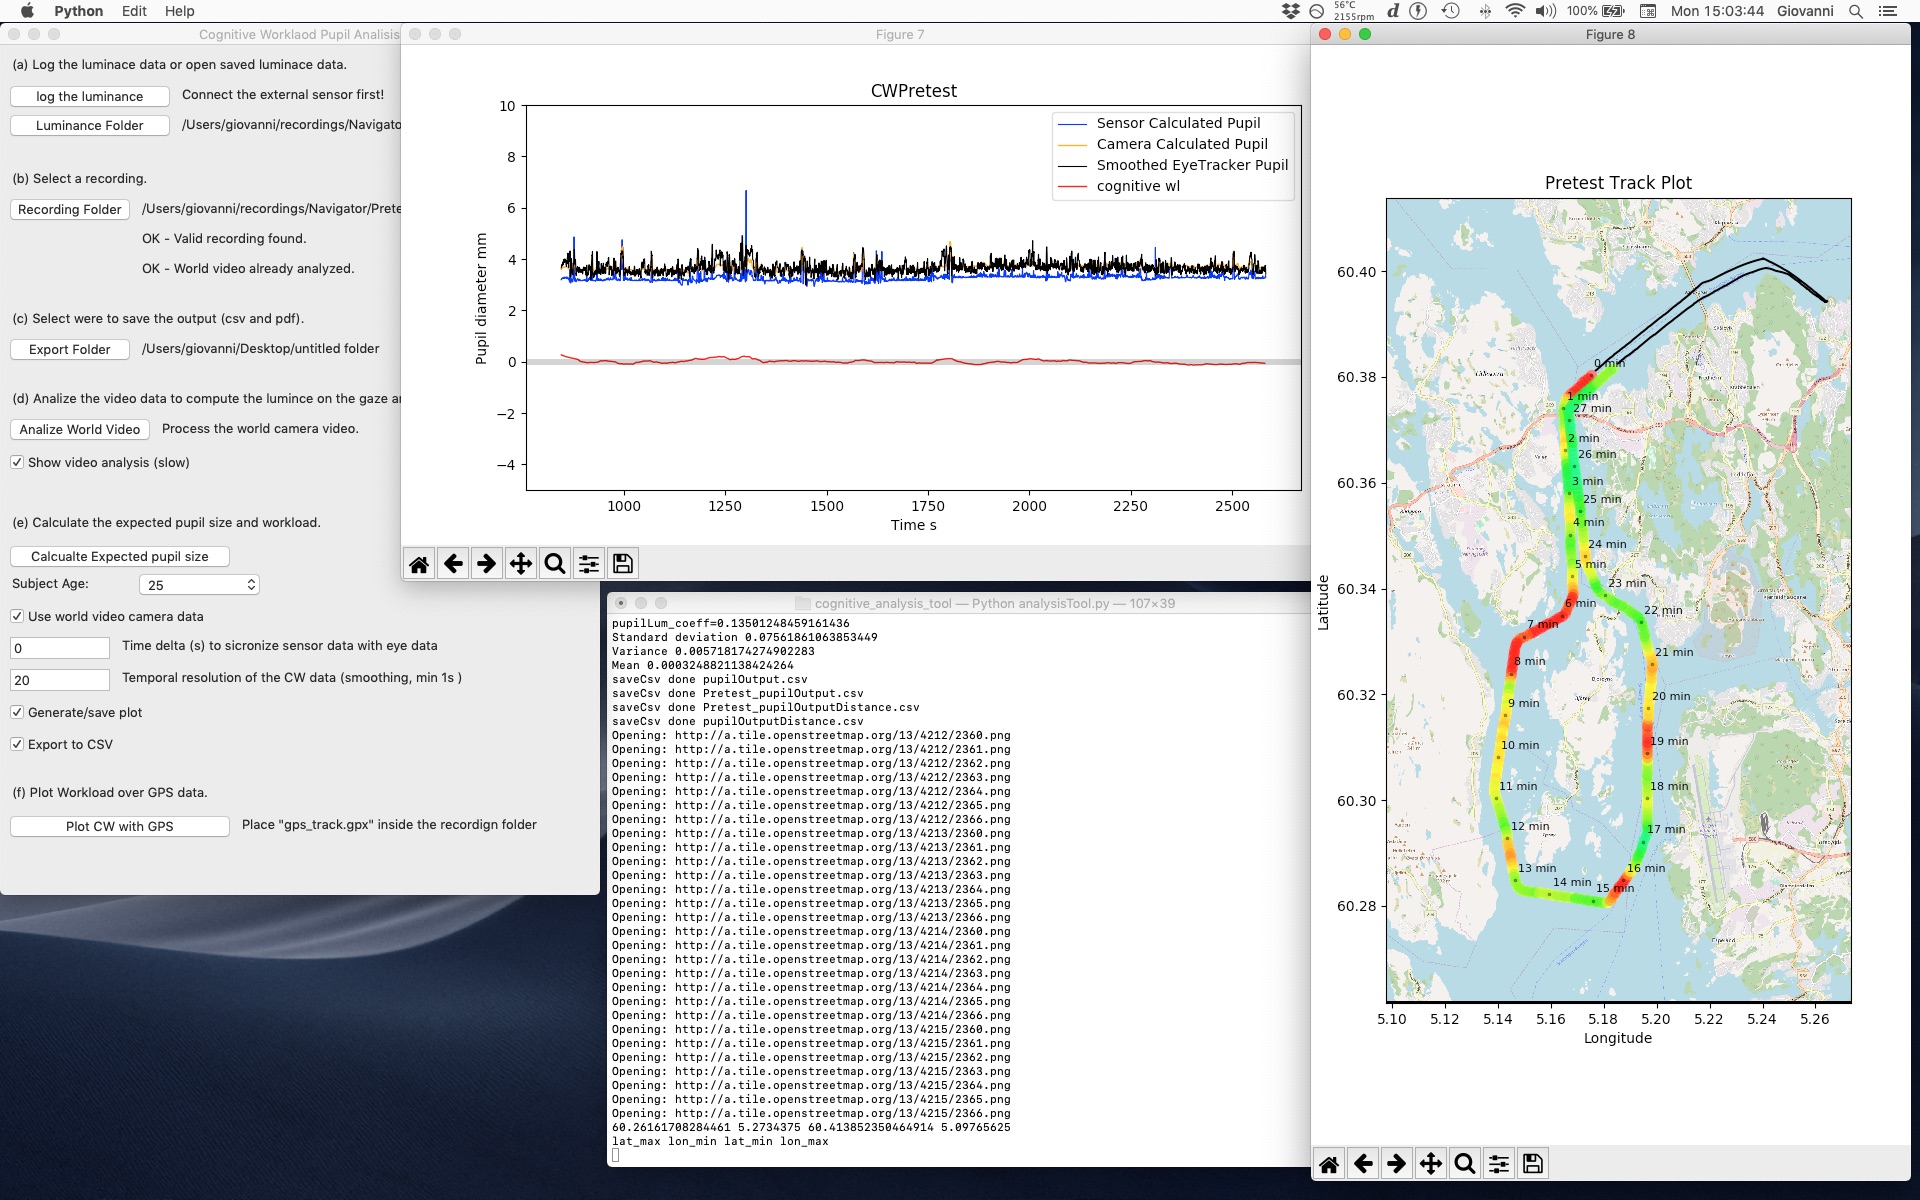Screen dimensions: 1920x1200
Task: Toggle the Show video analysis slow checkbox
Action: tap(17, 462)
